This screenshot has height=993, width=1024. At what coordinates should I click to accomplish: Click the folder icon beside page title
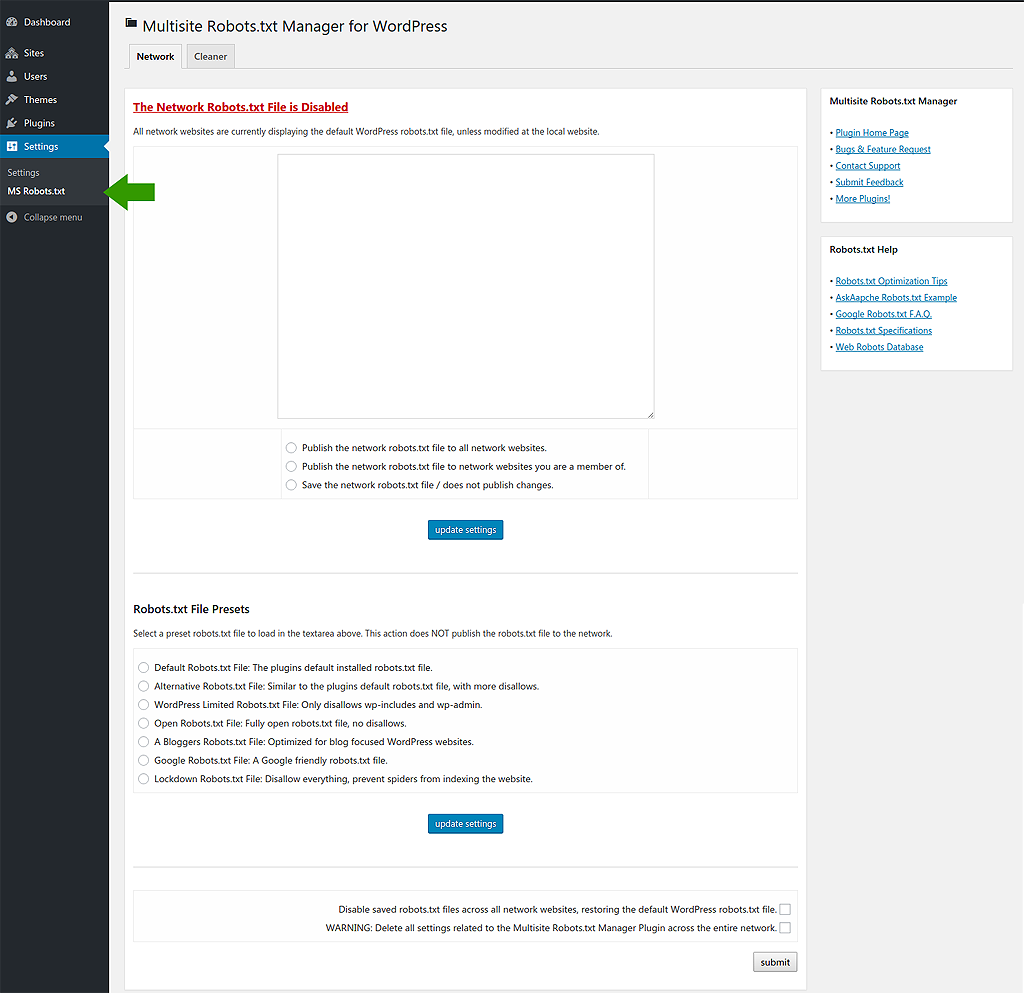tap(131, 24)
